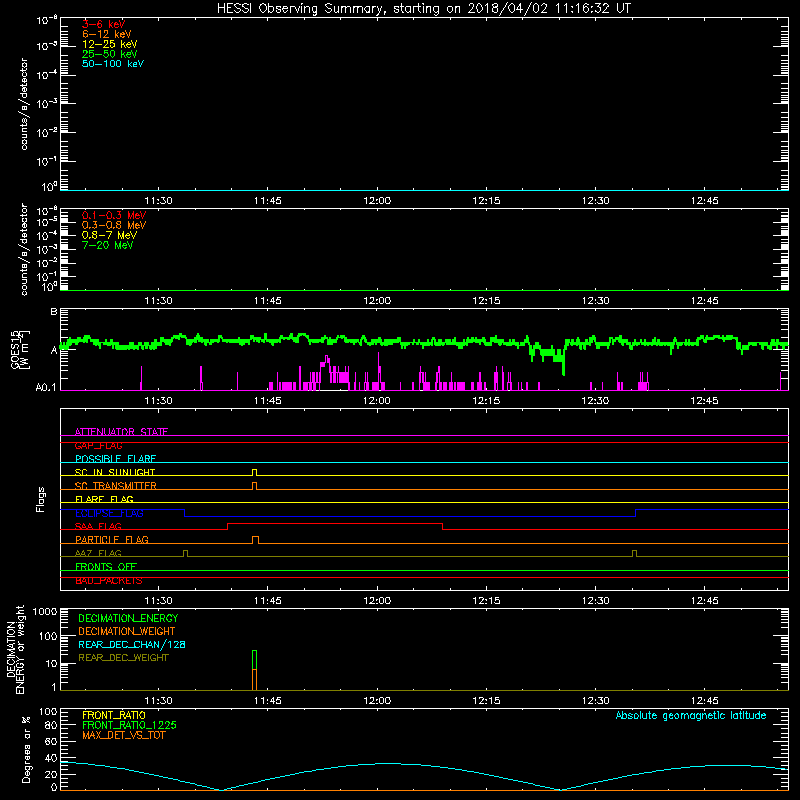Click the 7-20 MeV legend label
Screen dimensions: 800x800
pyautogui.click(x=107, y=245)
